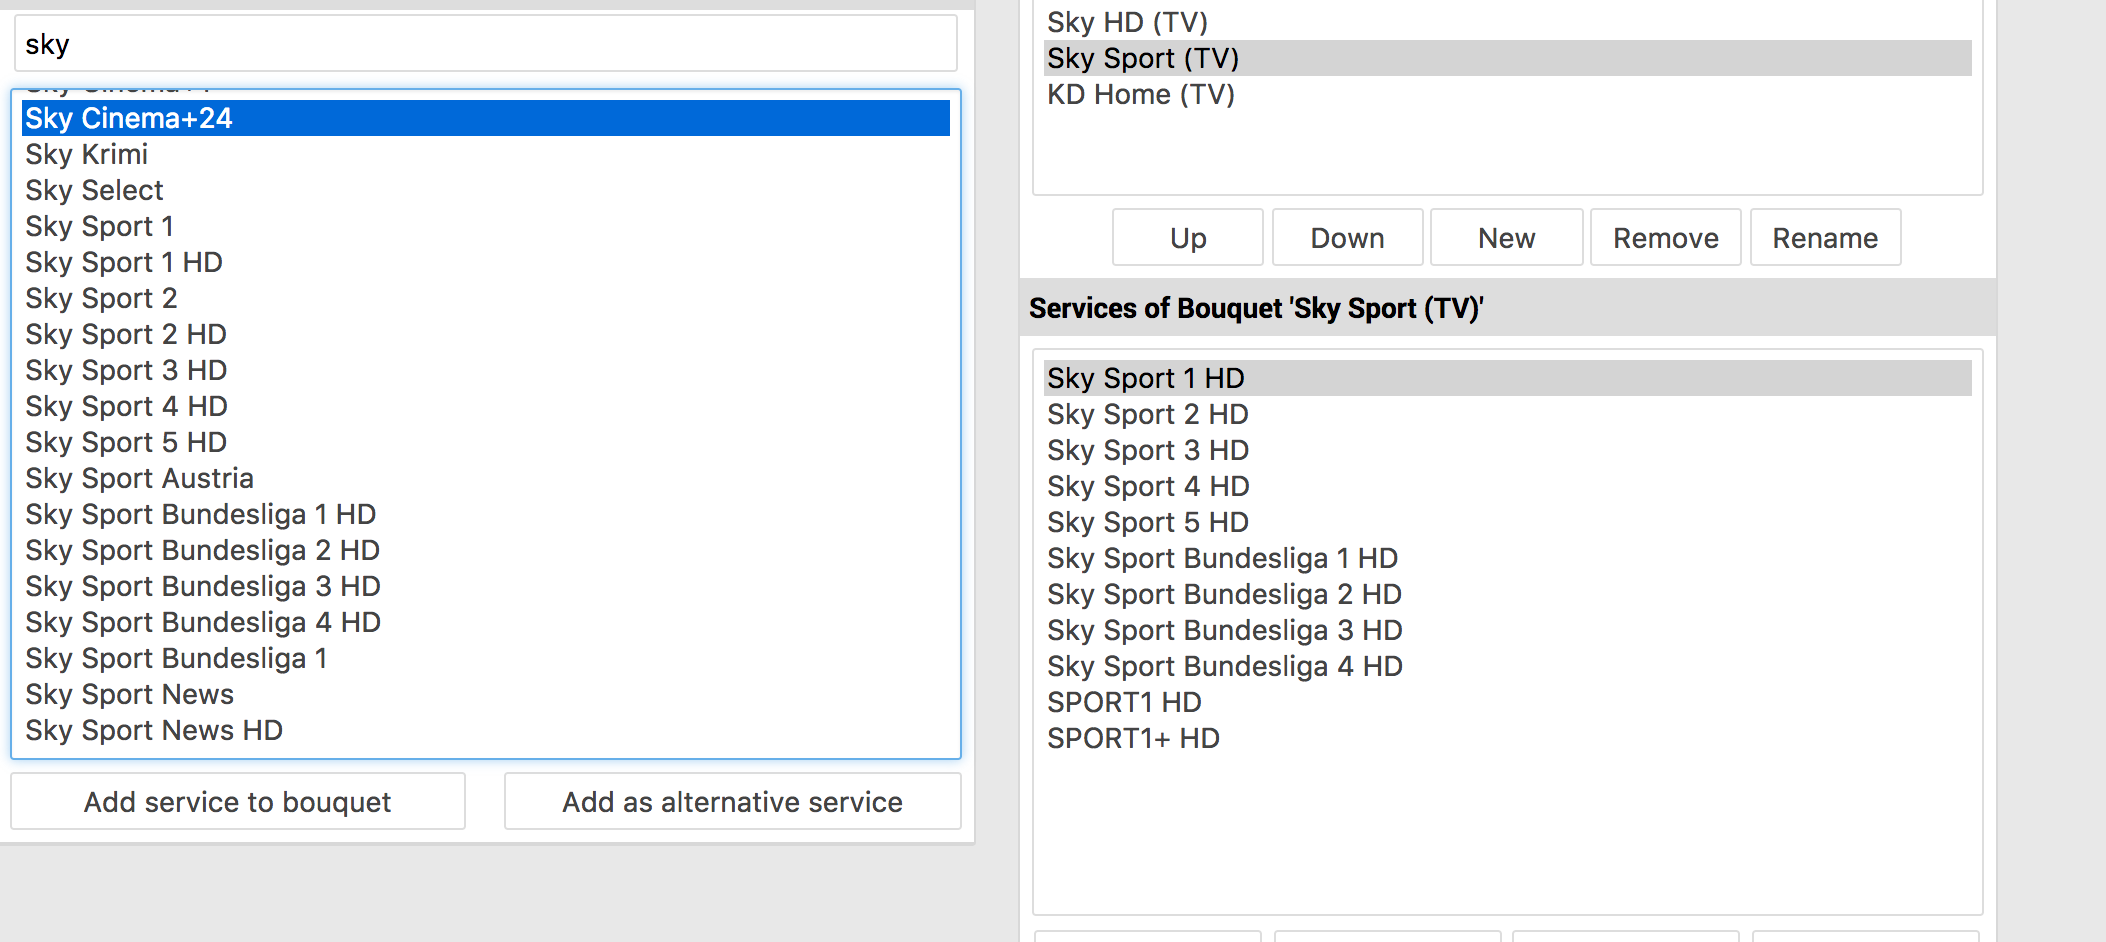The height and width of the screenshot is (942, 2106).
Task: Select Sky HD (TV) bouquet
Action: pyautogui.click(x=1127, y=22)
